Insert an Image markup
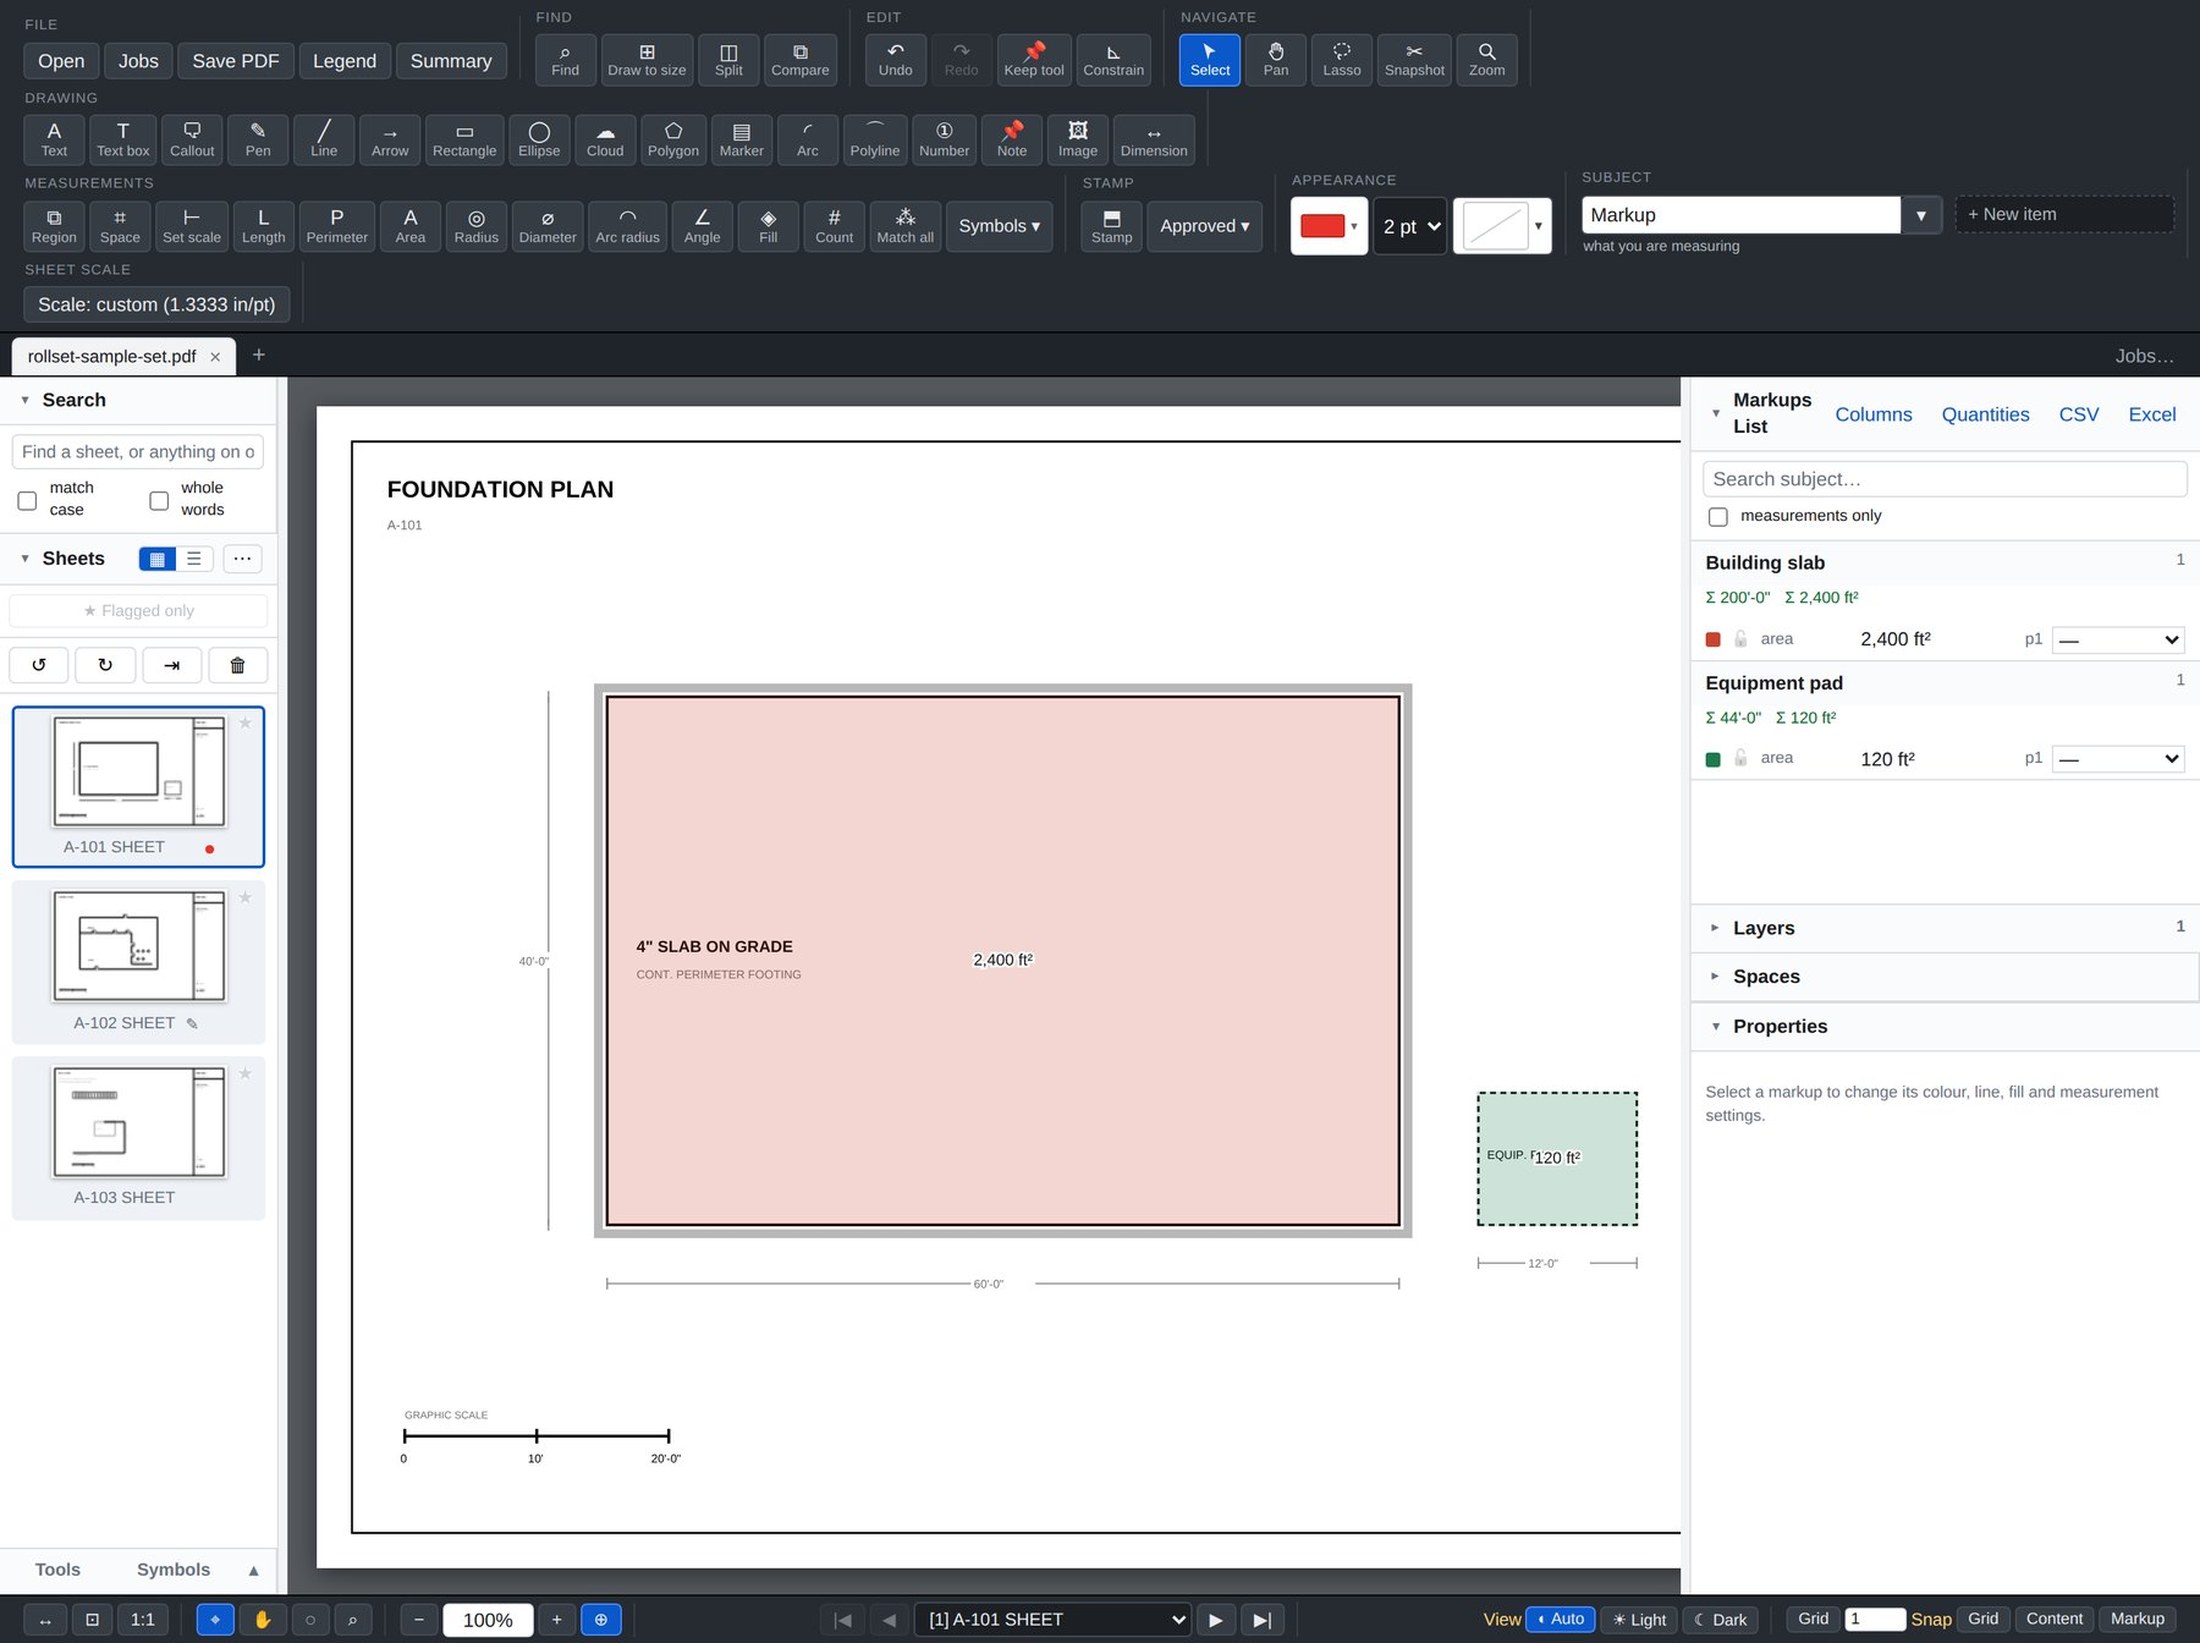Viewport: 2200px width, 1643px height. (x=1077, y=139)
